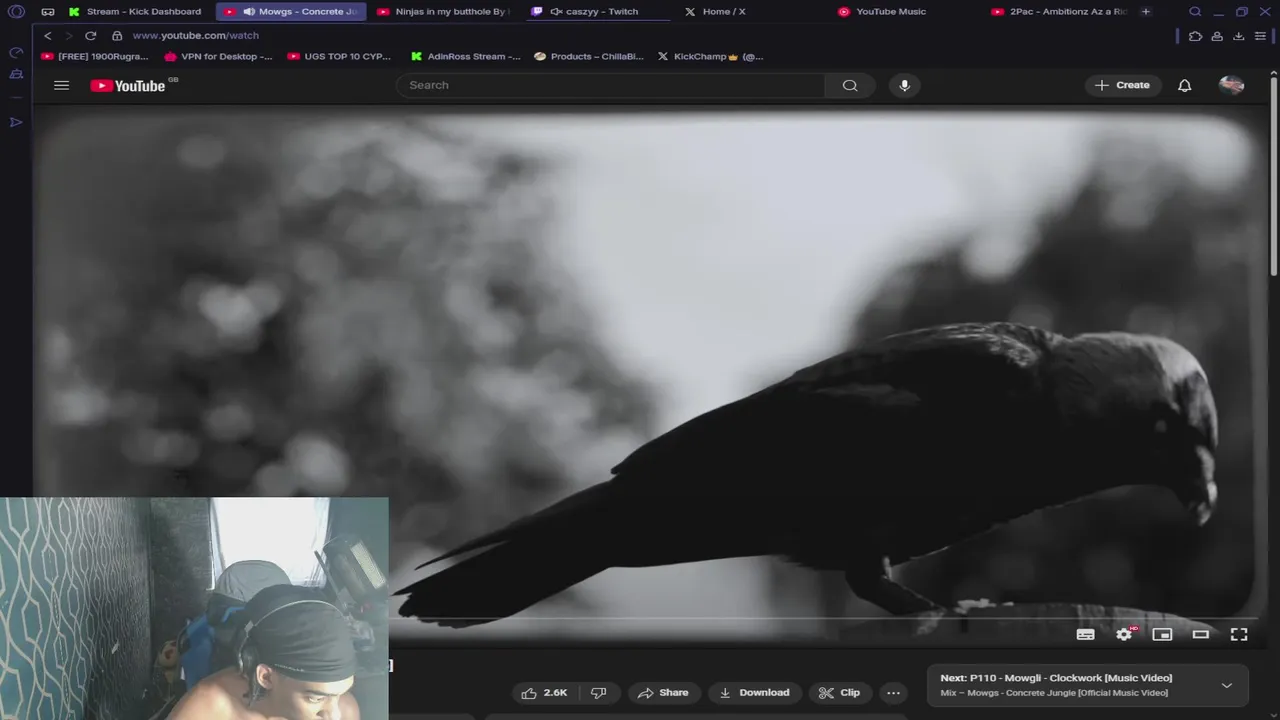Open the YouTube account avatar menu
Screen dimensions: 1280x720
(1231, 85)
